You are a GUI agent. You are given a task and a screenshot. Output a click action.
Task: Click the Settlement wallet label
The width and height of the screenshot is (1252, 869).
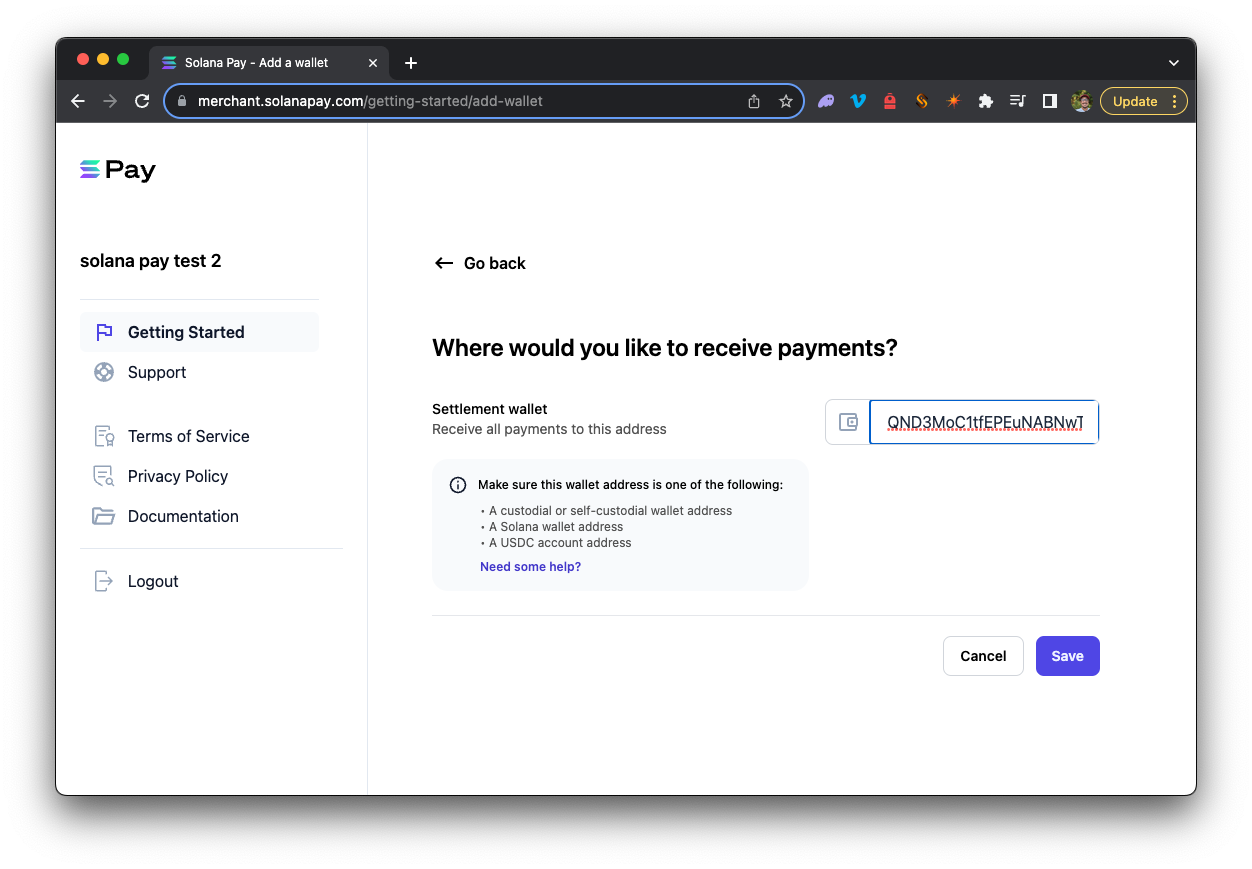pos(490,409)
